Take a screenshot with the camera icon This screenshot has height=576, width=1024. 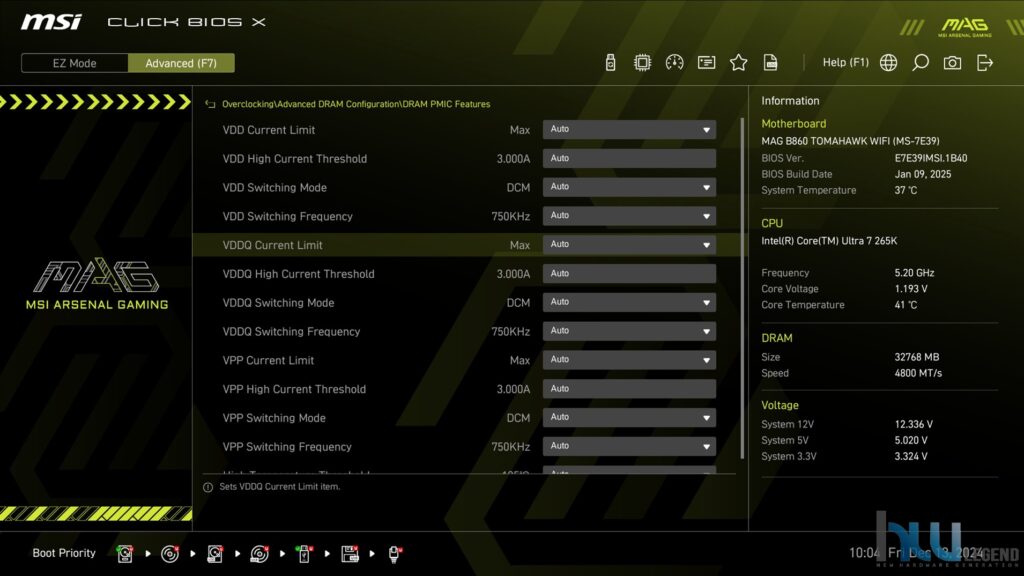952,63
